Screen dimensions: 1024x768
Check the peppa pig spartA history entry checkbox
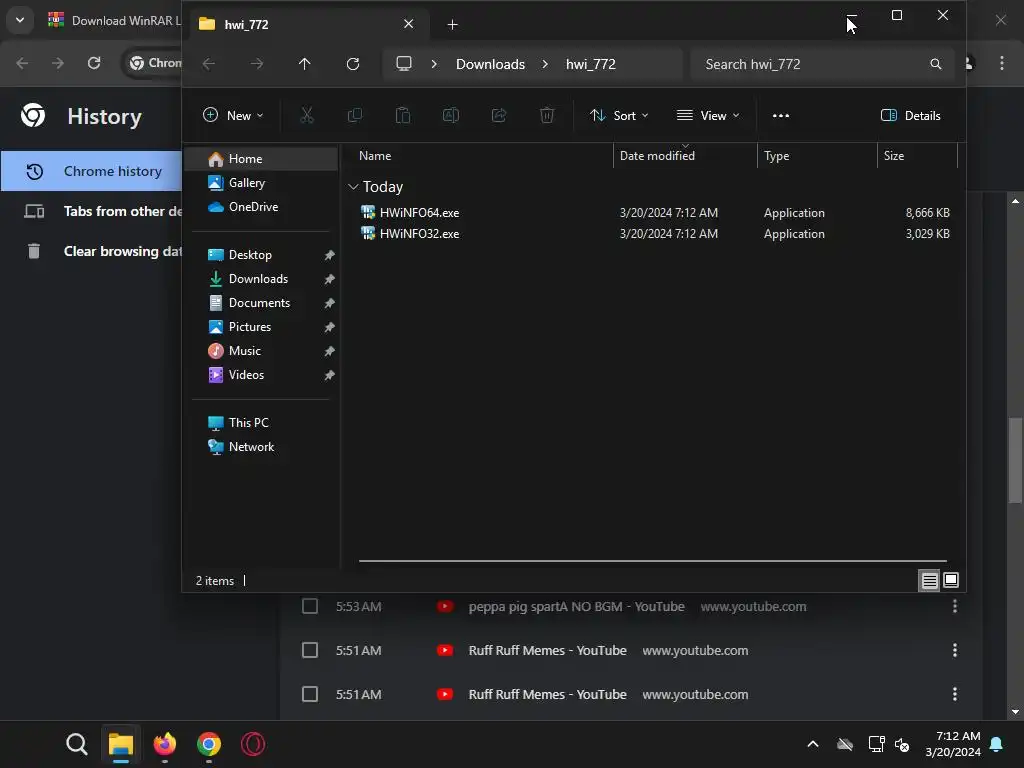(310, 606)
